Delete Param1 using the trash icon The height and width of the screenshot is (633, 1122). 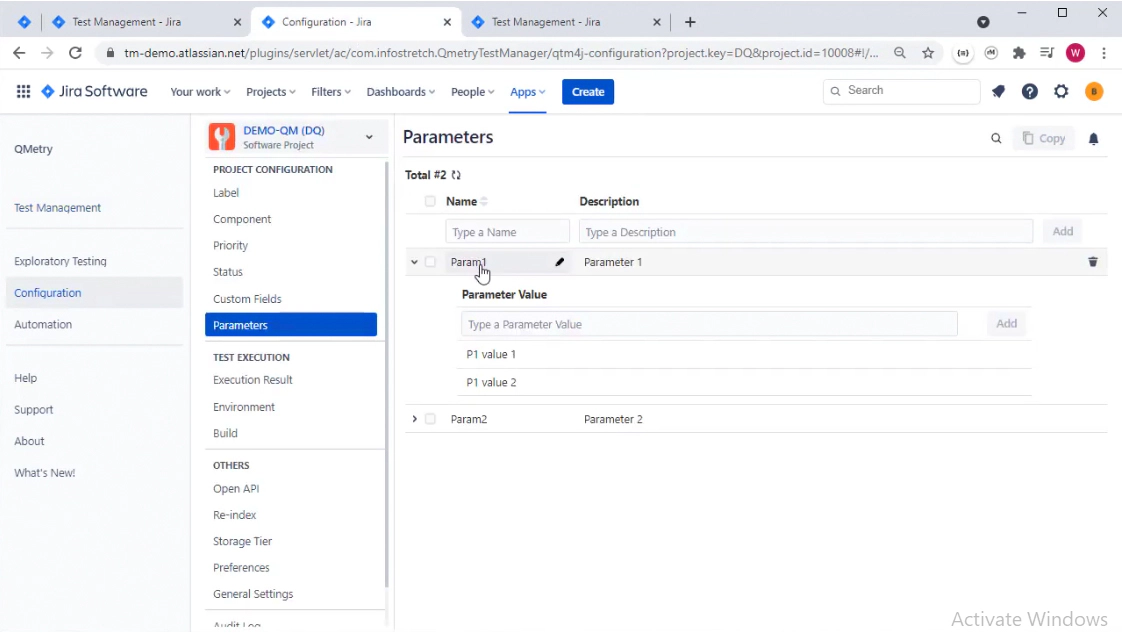click(1093, 262)
